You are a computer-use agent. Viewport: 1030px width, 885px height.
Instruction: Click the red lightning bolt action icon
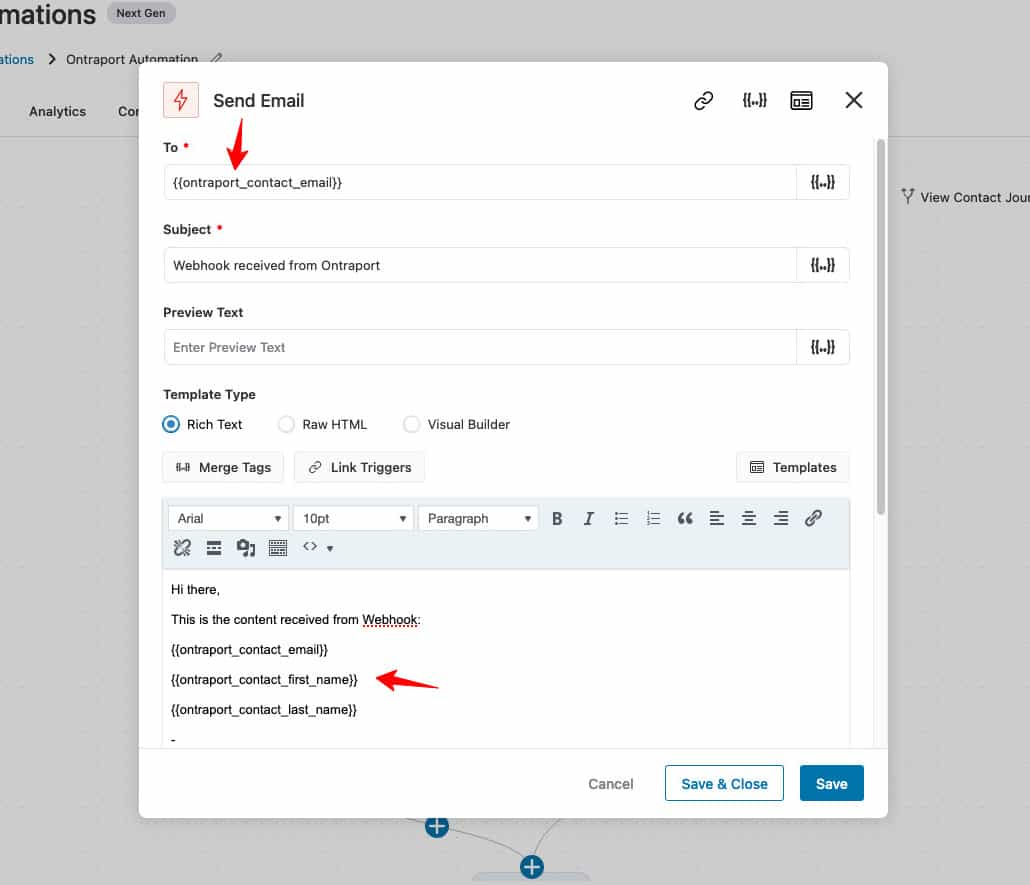pos(181,101)
